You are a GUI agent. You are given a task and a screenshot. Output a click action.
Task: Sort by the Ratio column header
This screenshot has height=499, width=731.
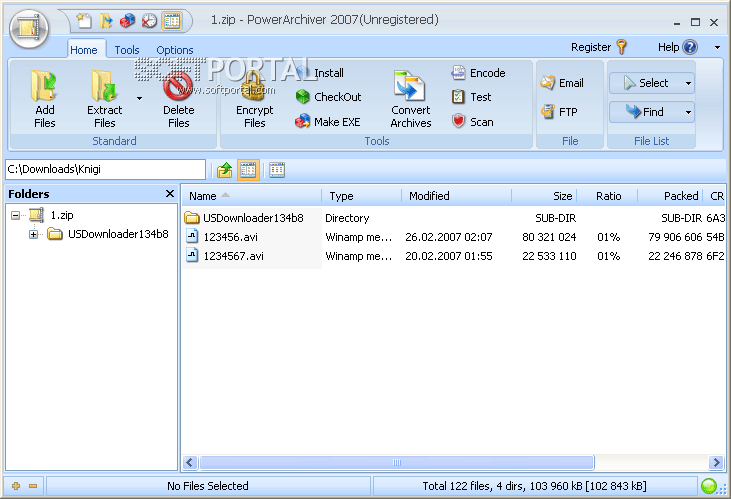(608, 196)
